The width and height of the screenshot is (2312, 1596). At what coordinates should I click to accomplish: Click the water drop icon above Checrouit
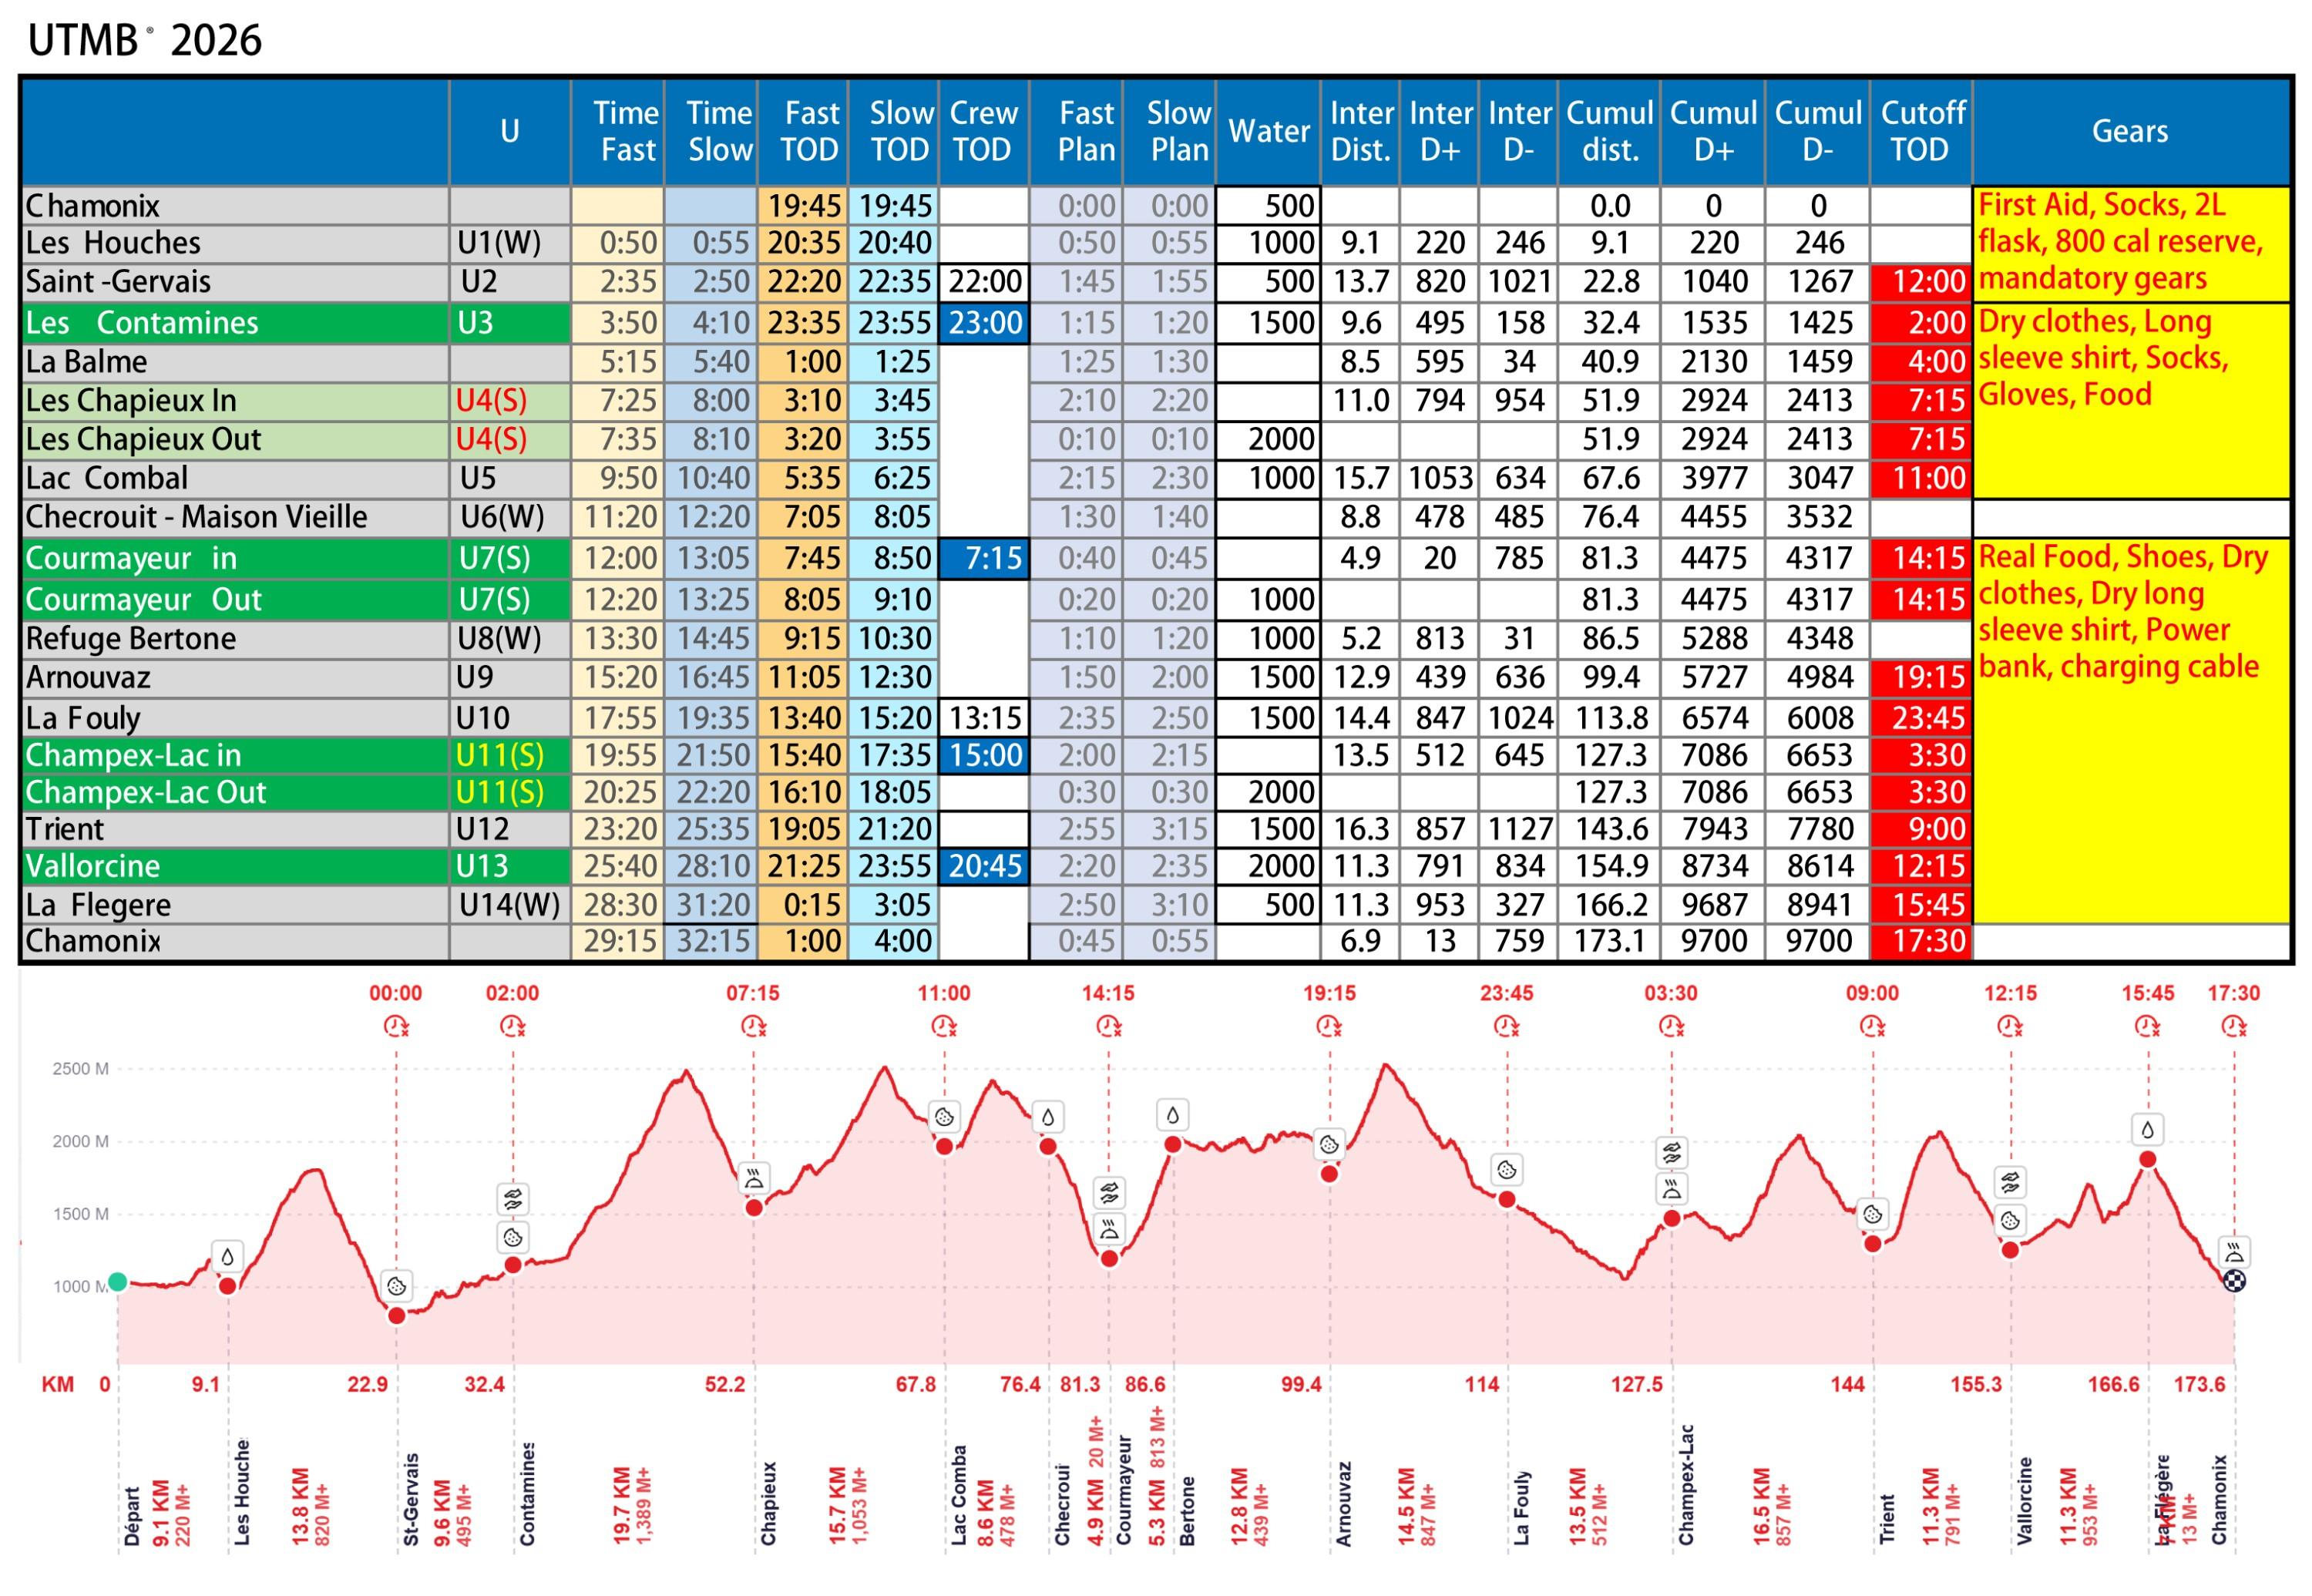1047,1116
